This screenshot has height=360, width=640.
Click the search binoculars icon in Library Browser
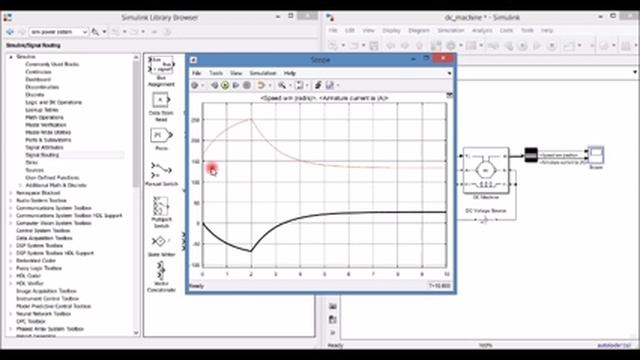tap(95, 32)
